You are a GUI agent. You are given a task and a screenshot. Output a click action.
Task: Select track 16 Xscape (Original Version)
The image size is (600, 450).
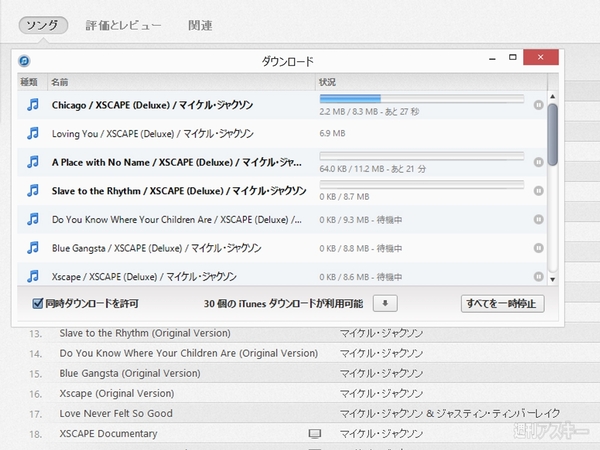[117, 393]
